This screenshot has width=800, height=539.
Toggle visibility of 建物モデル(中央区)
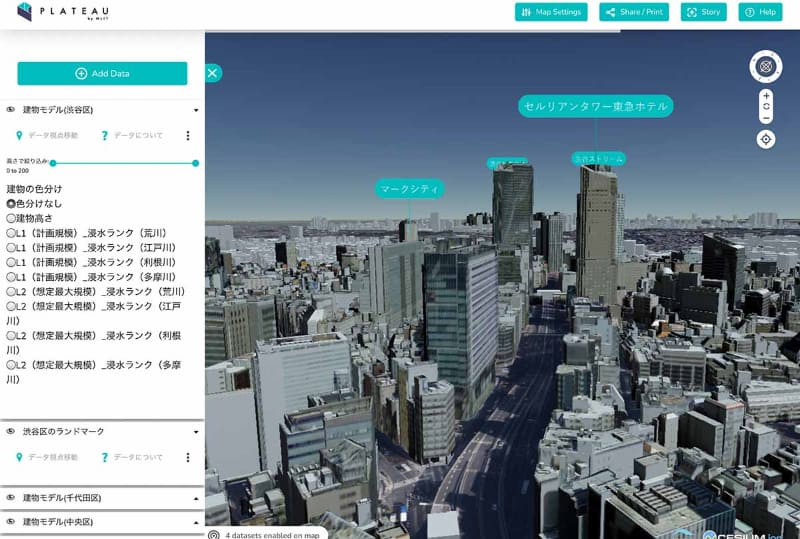point(10,522)
